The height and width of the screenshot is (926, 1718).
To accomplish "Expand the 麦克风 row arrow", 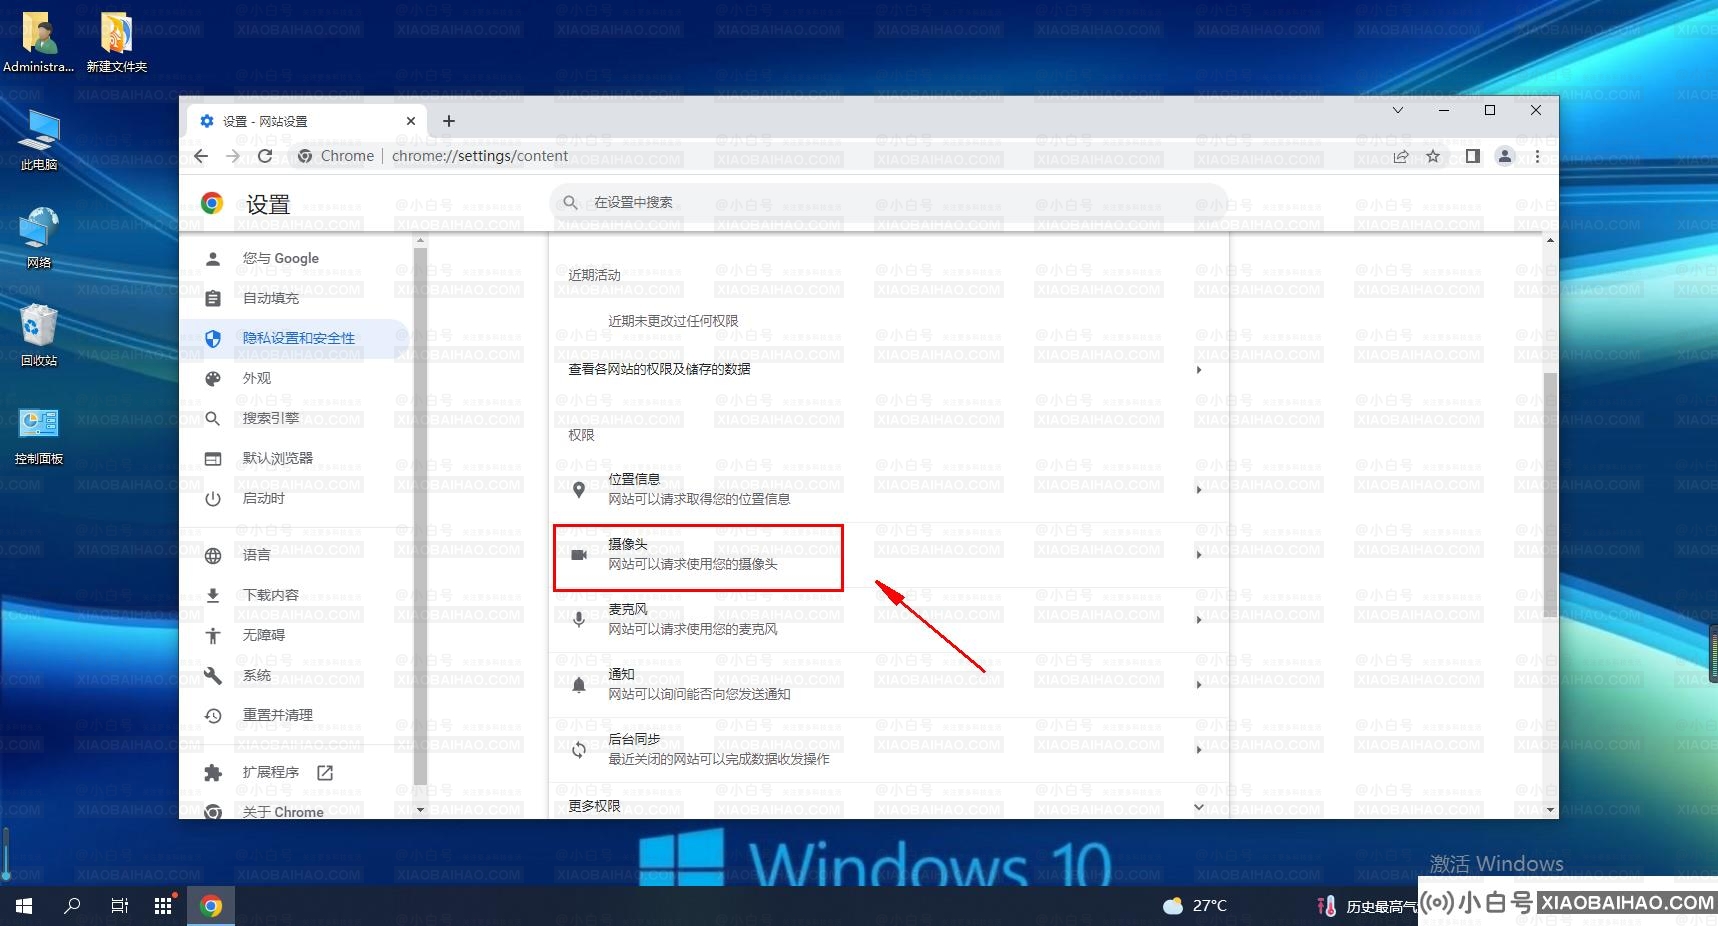I will click(1198, 620).
